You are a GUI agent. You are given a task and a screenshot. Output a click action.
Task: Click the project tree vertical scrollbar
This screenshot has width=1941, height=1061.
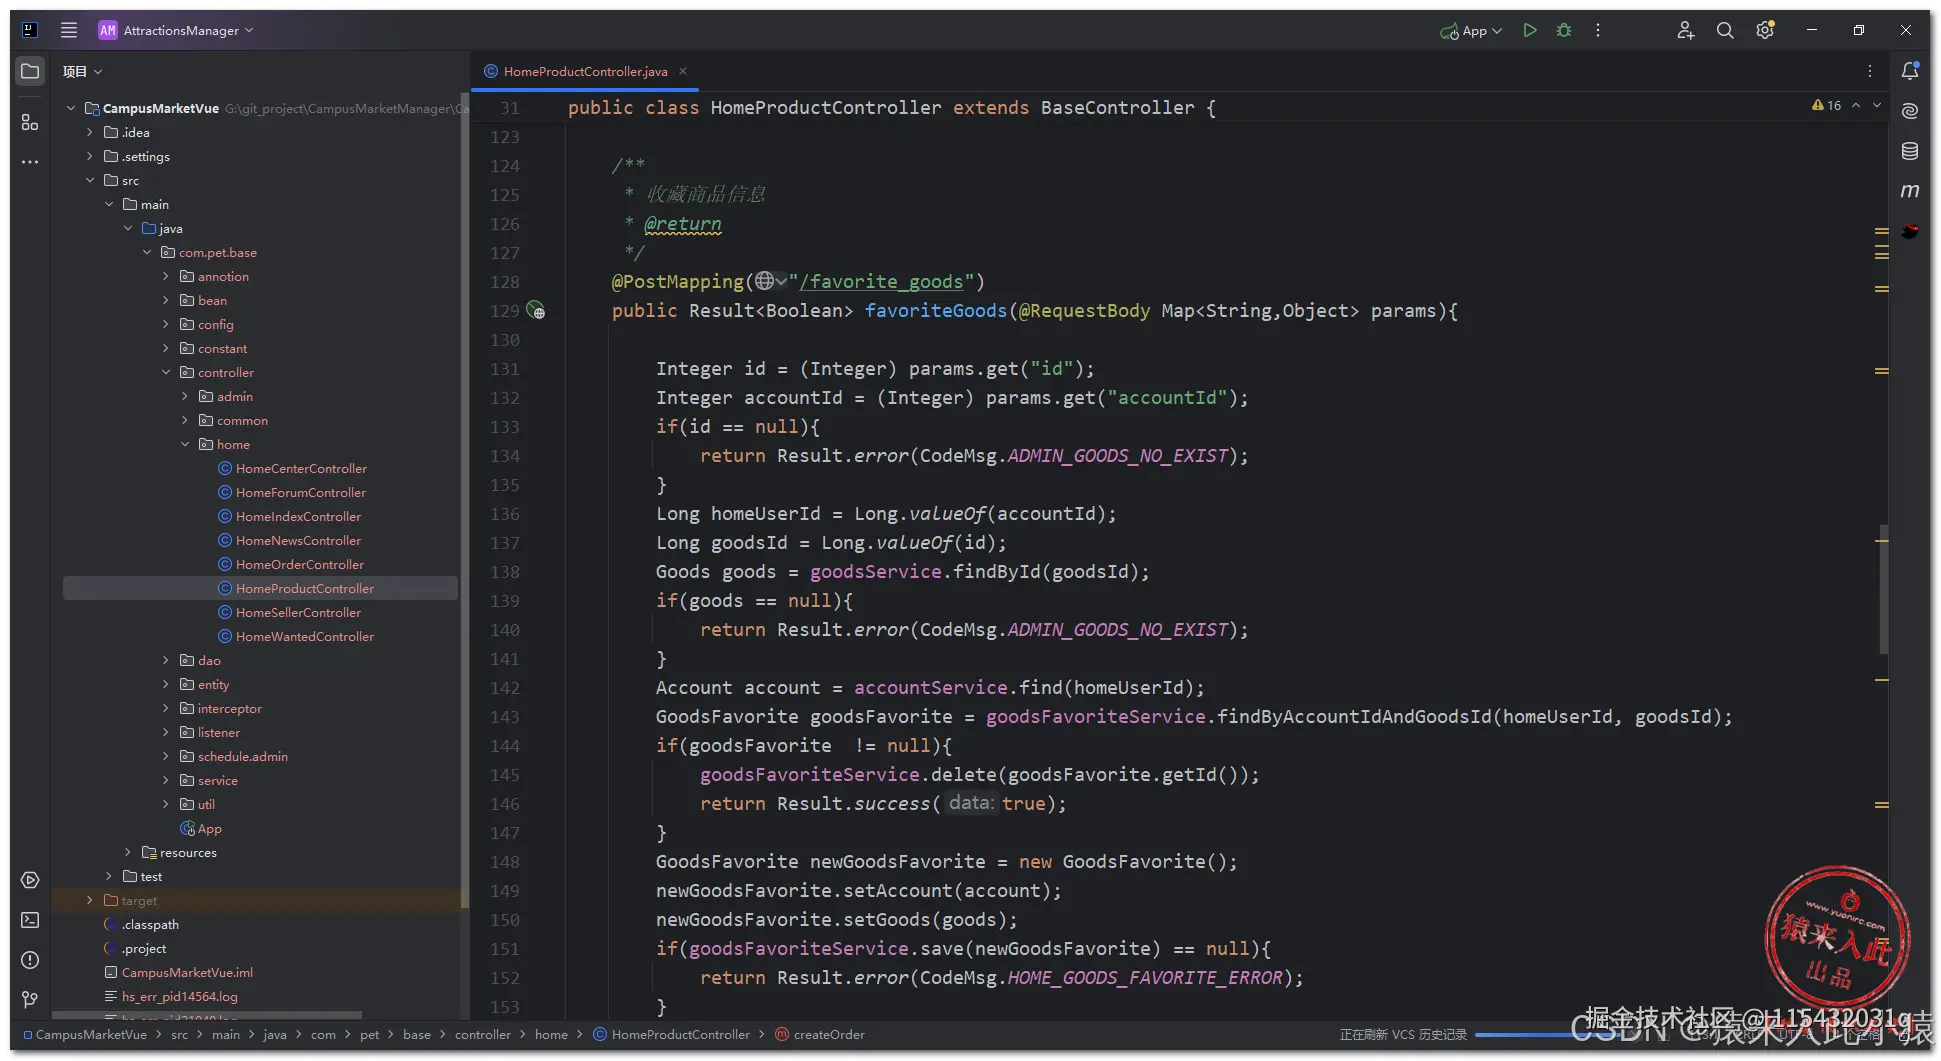point(464,500)
